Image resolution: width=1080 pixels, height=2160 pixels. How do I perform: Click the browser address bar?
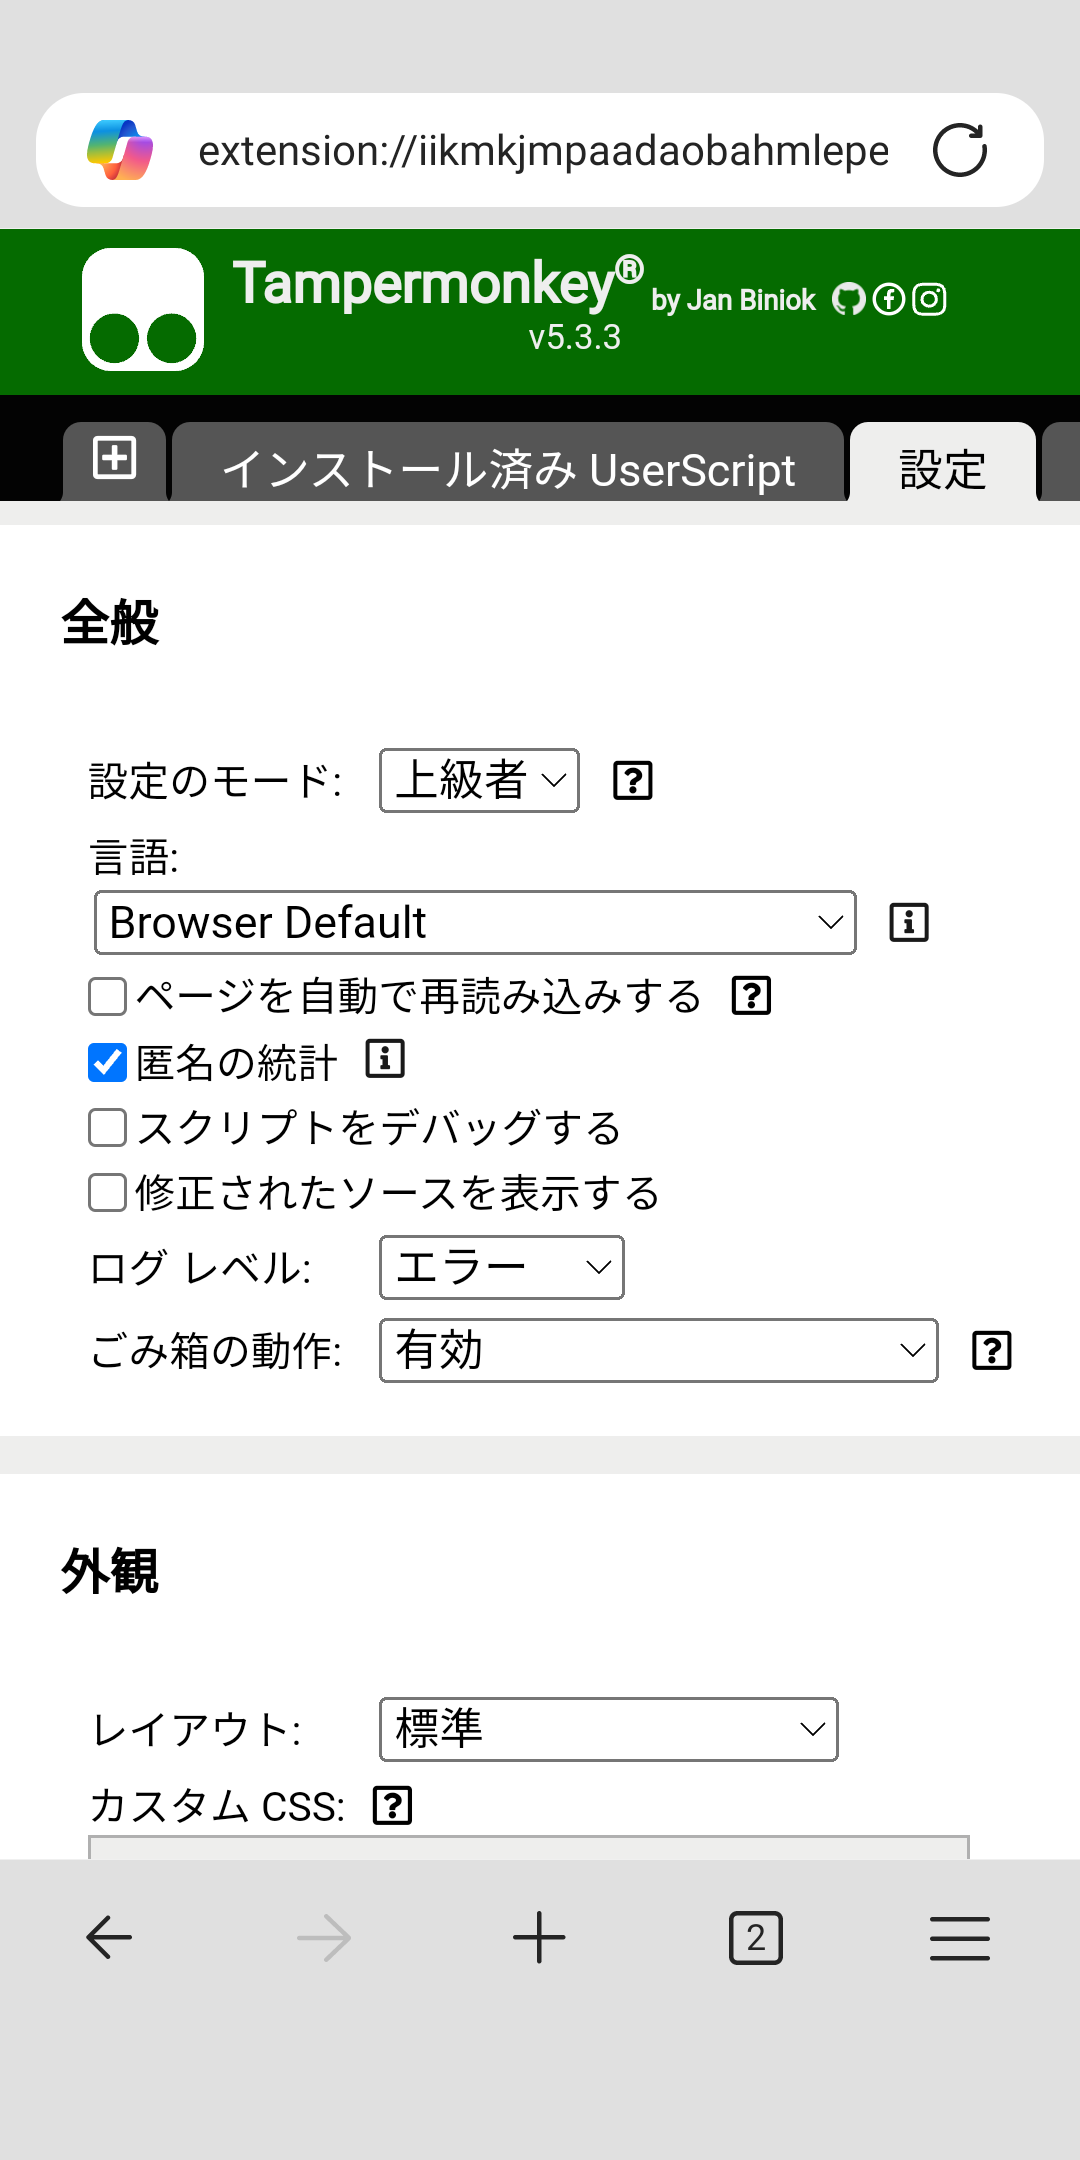click(540, 150)
